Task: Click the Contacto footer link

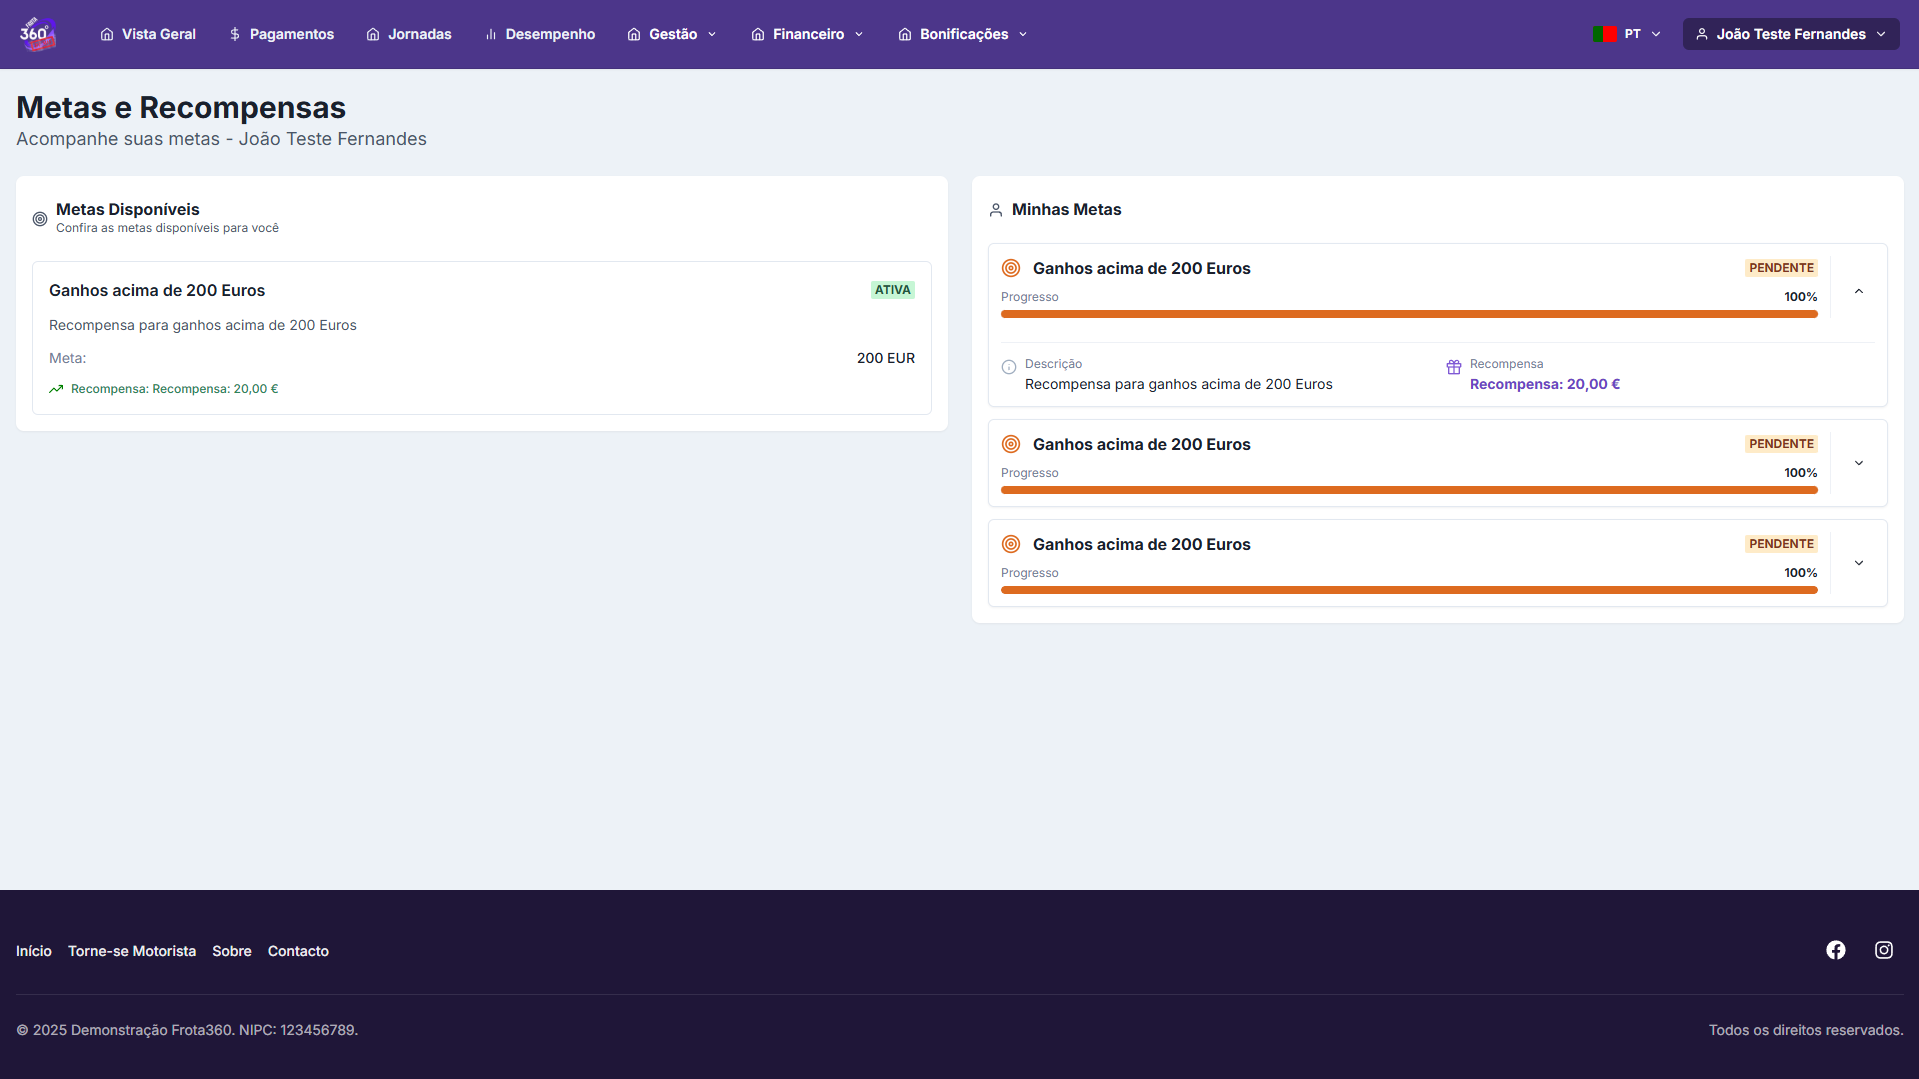Action: [298, 951]
